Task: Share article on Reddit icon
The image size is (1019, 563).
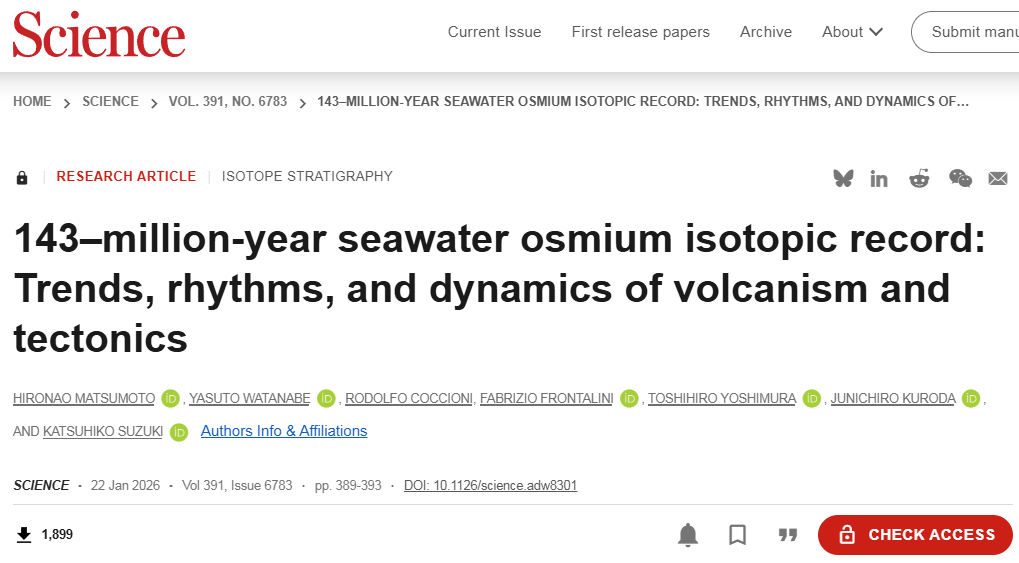Action: (919, 178)
